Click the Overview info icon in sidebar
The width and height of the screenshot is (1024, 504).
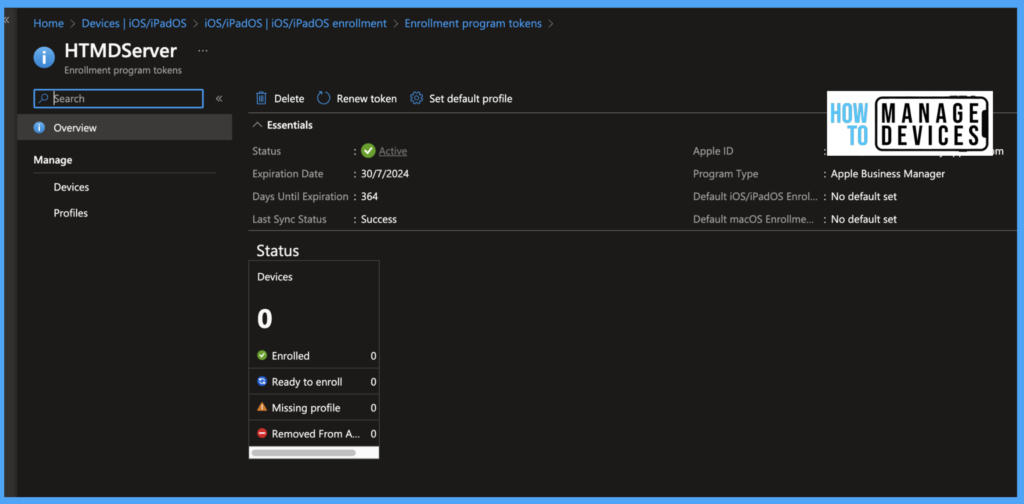[39, 127]
